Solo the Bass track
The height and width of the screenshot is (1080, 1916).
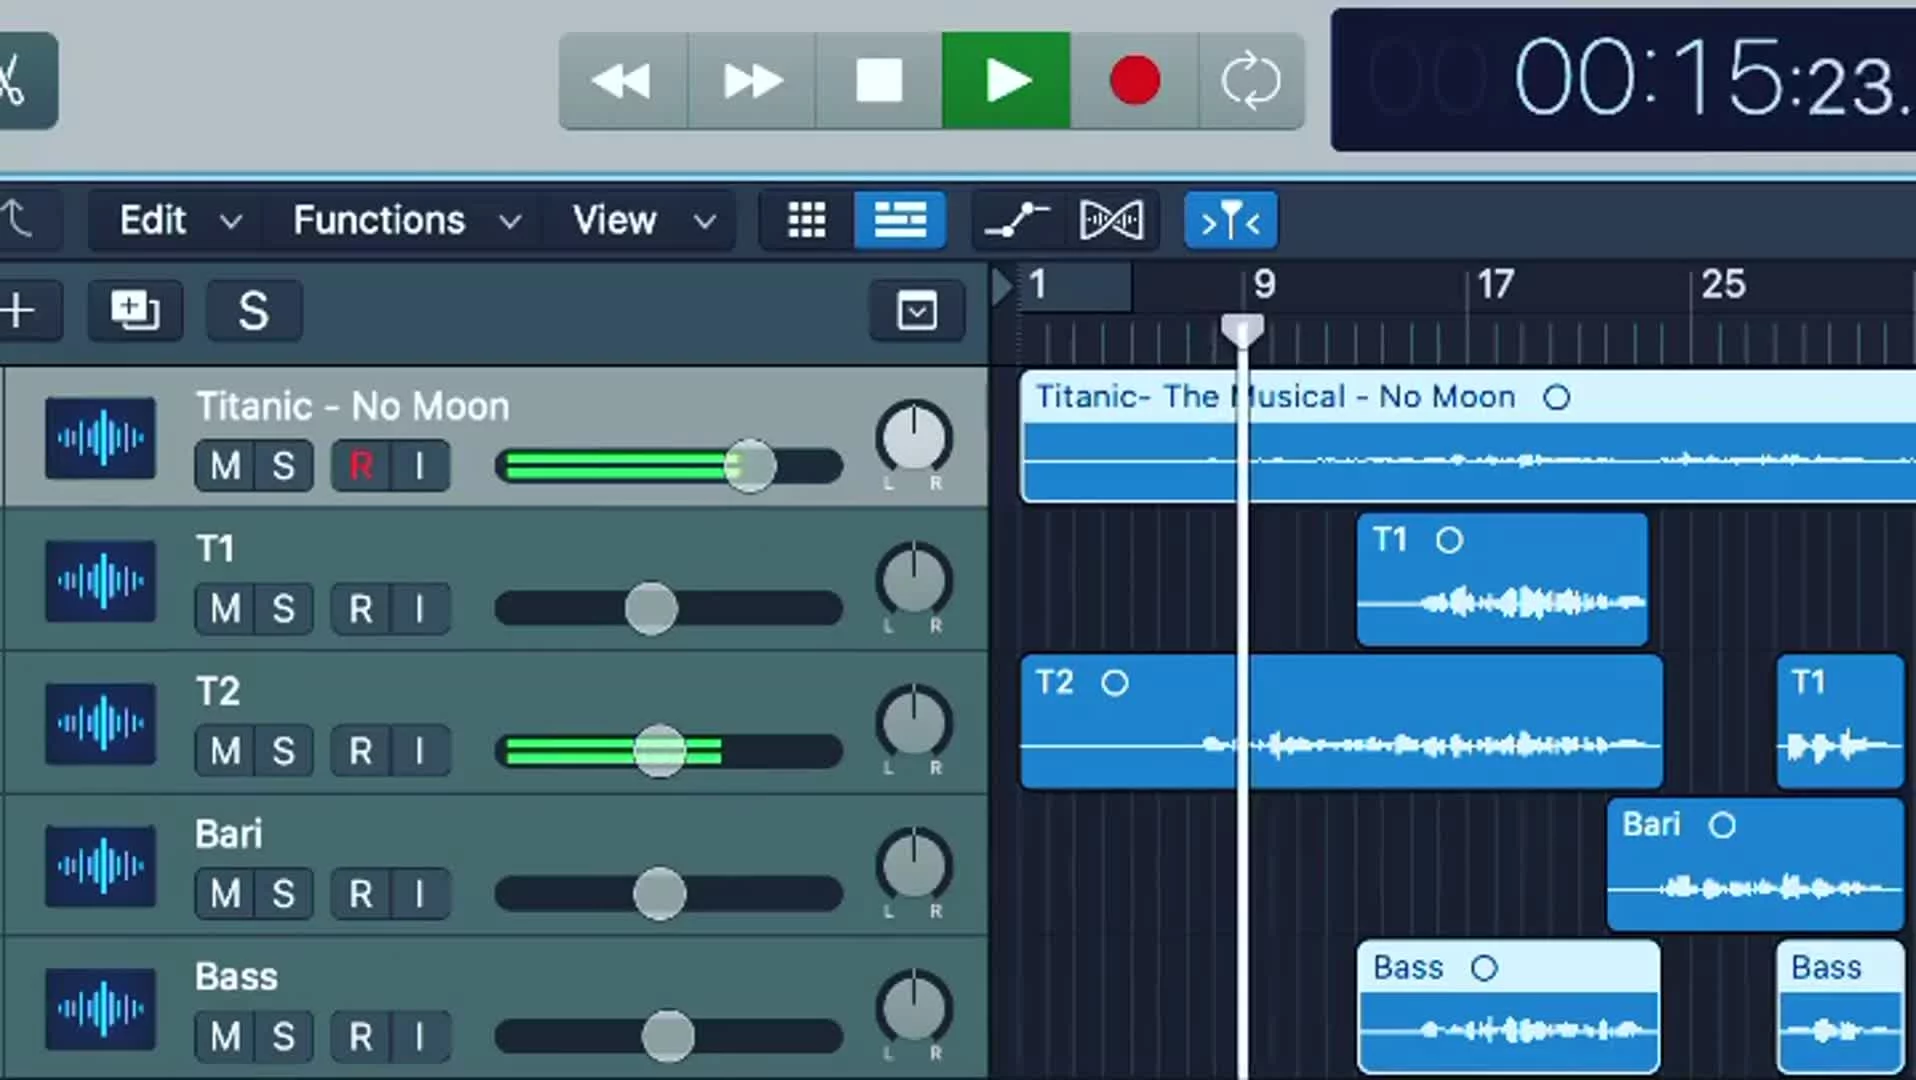(x=284, y=1037)
